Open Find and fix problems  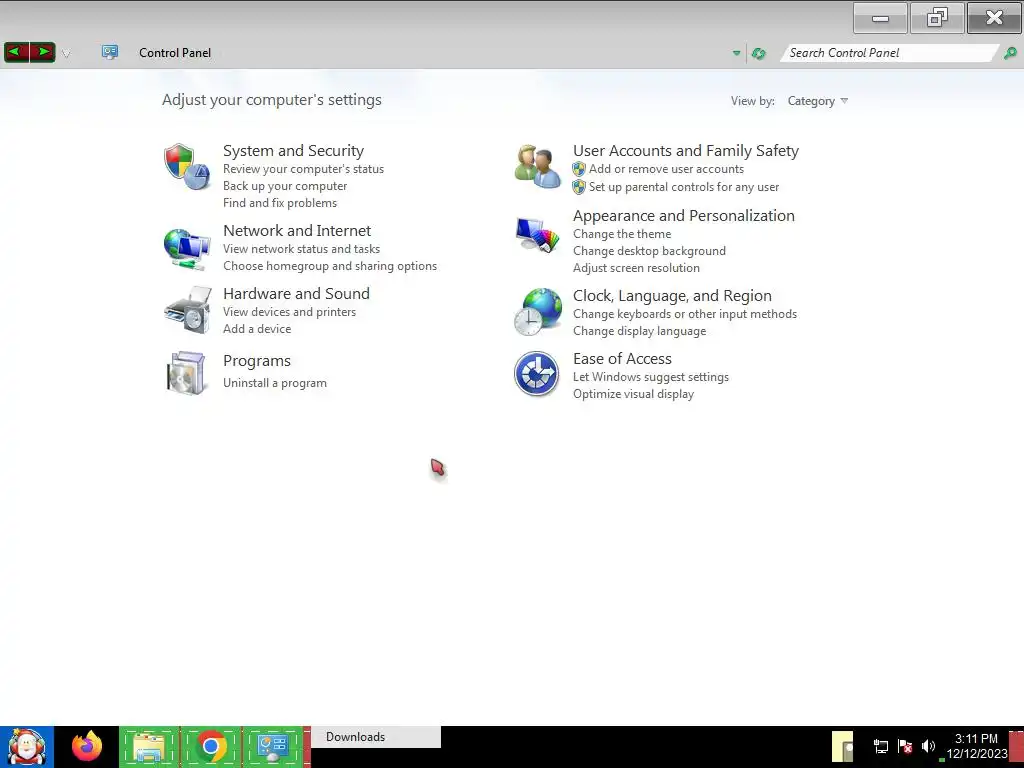280,203
